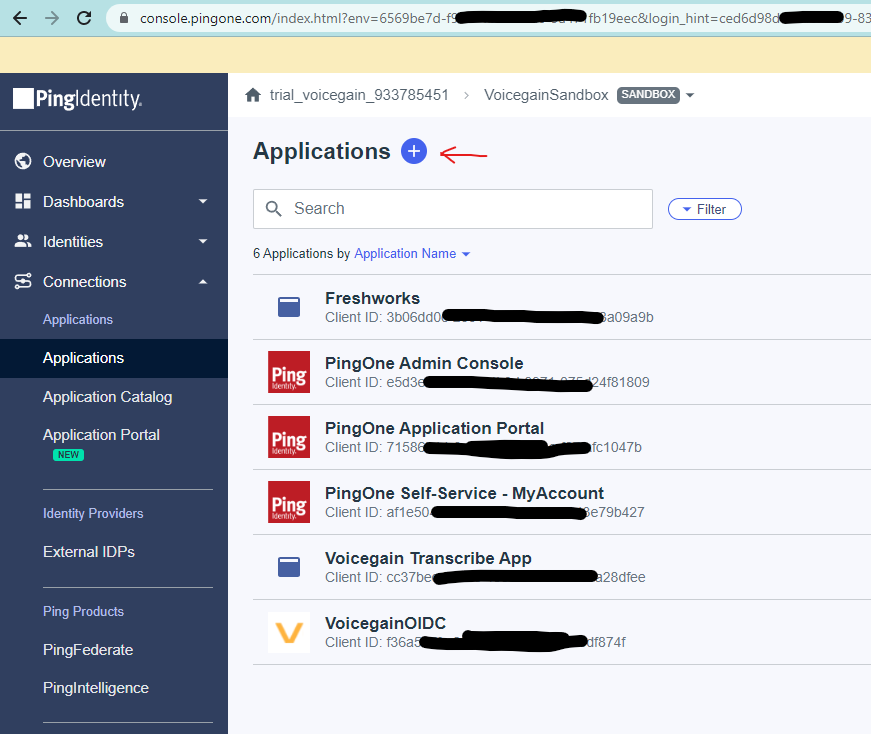Click the browser forward arrow
The width and height of the screenshot is (871, 734).
pyautogui.click(x=52, y=18)
